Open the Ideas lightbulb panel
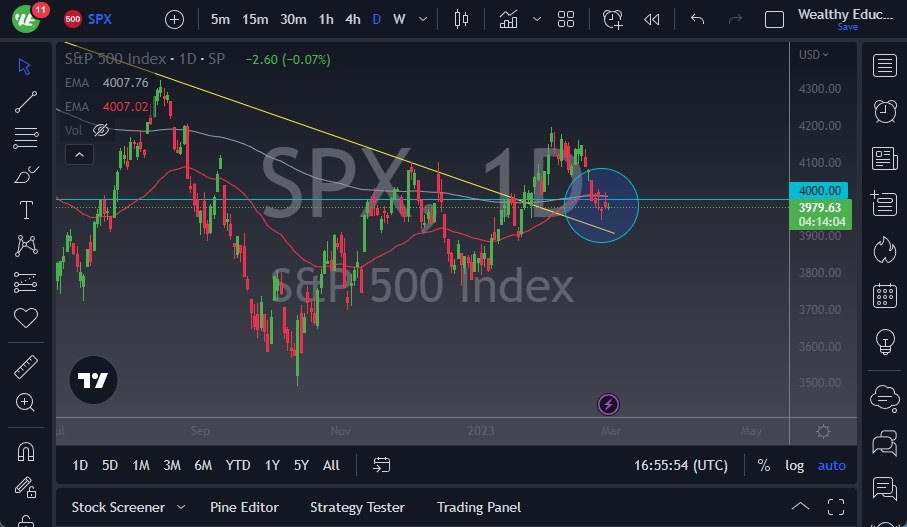 (x=884, y=341)
